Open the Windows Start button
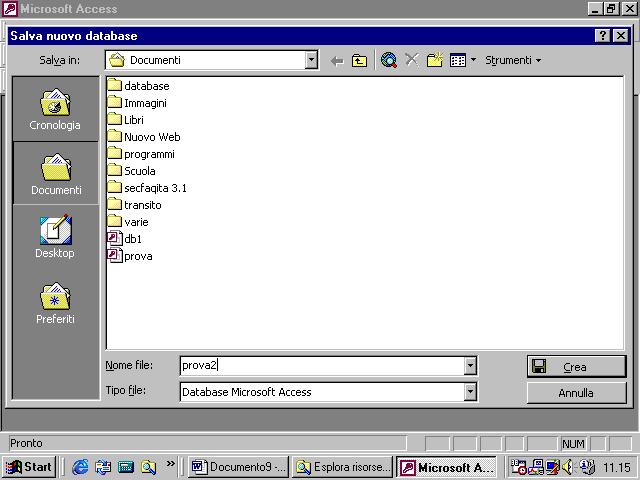The width and height of the screenshot is (640, 480). 29,467
